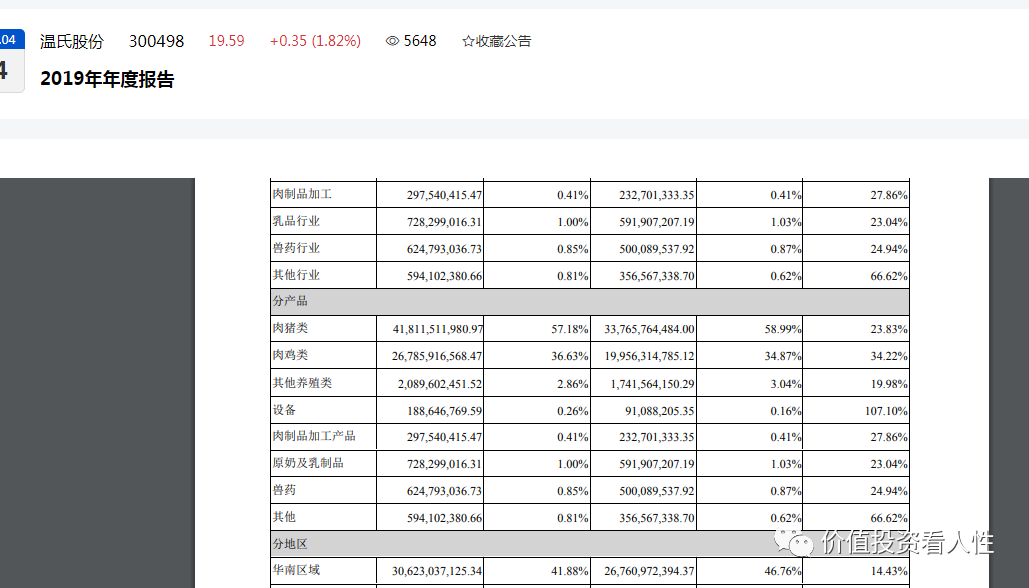Click growth value 14.43%
Viewport: 1029px width, 588px height.
889,572
